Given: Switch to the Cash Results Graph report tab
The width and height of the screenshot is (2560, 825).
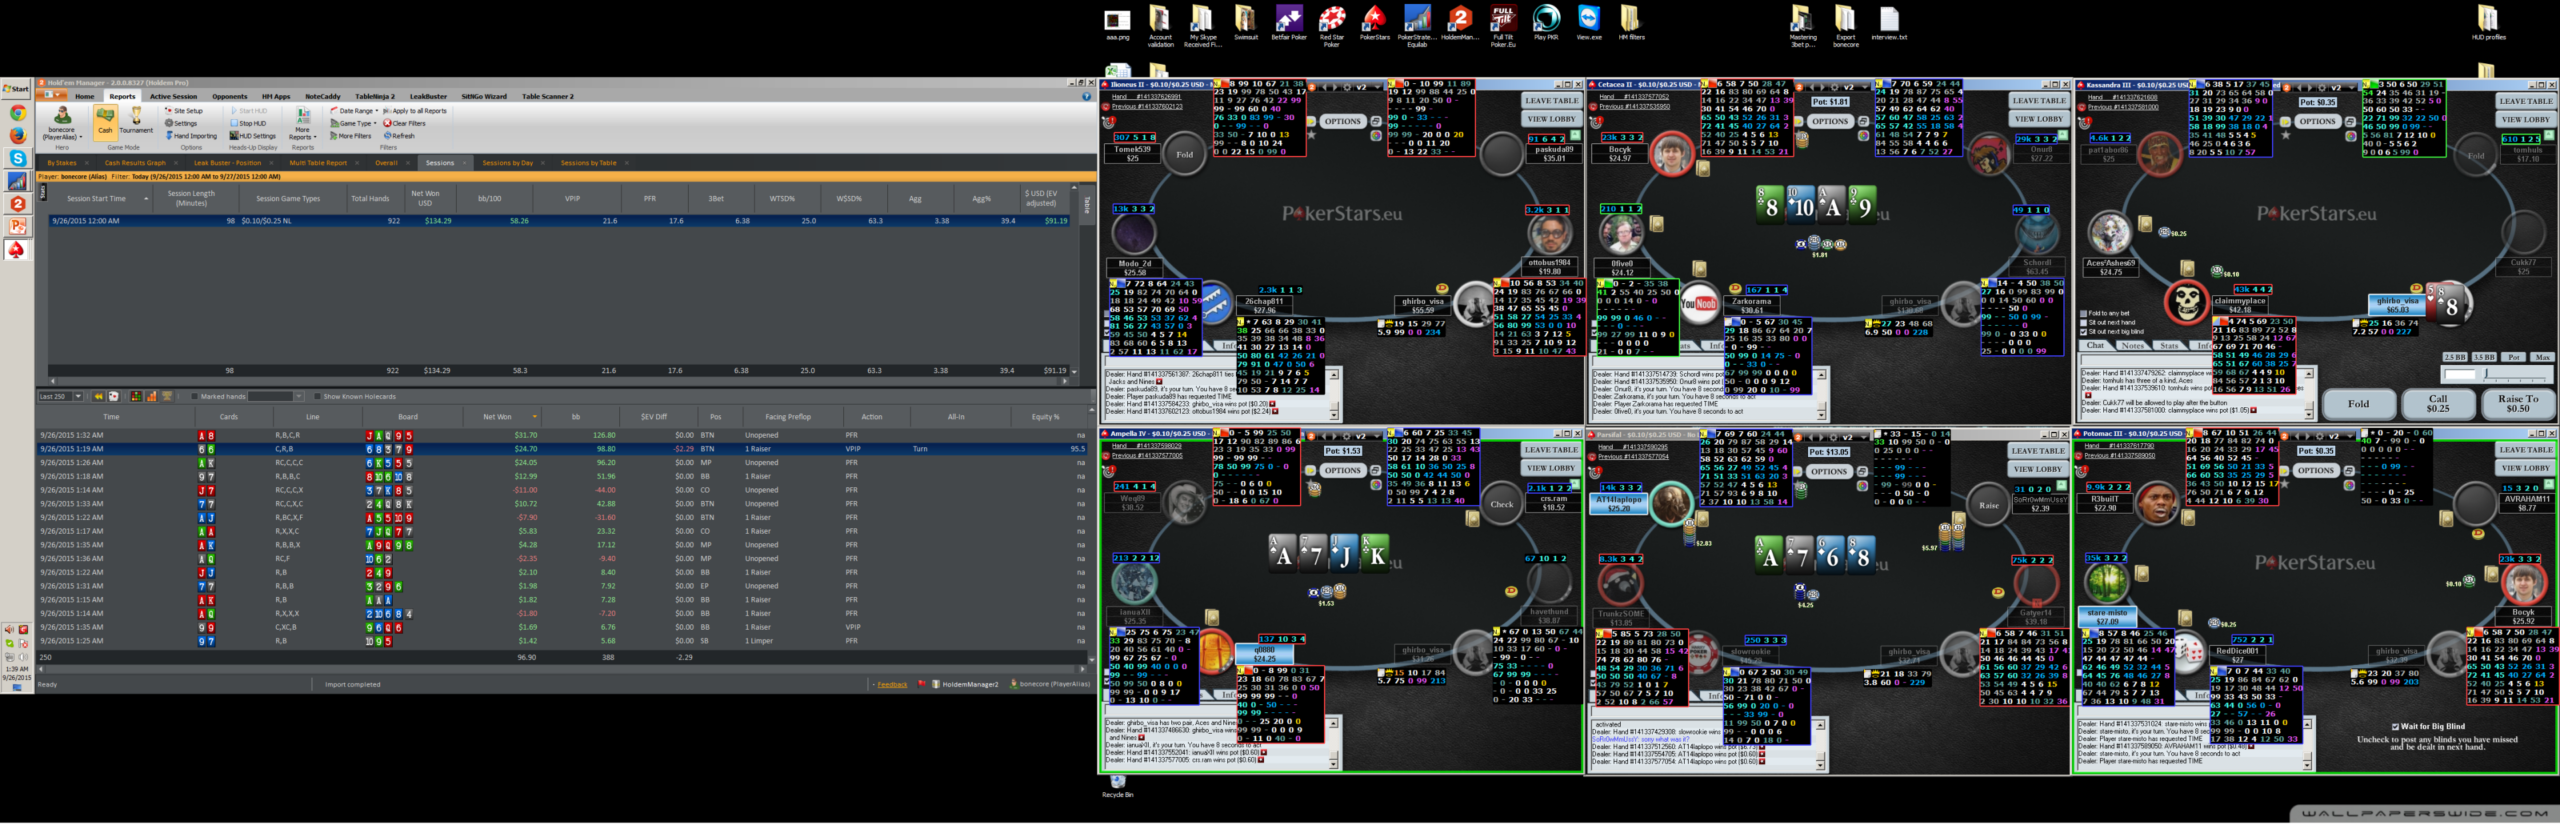Looking at the screenshot, I should (135, 163).
